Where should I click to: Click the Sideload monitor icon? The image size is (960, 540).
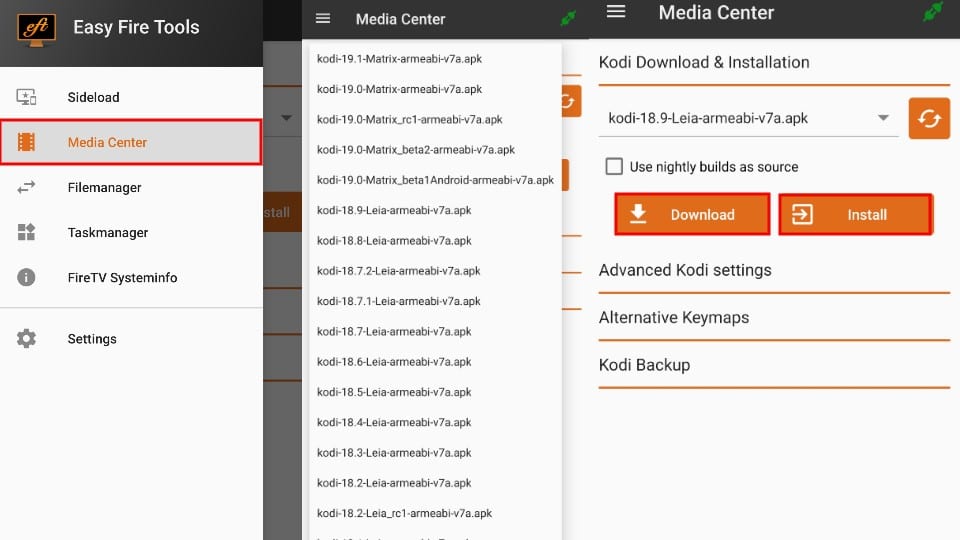click(26, 97)
